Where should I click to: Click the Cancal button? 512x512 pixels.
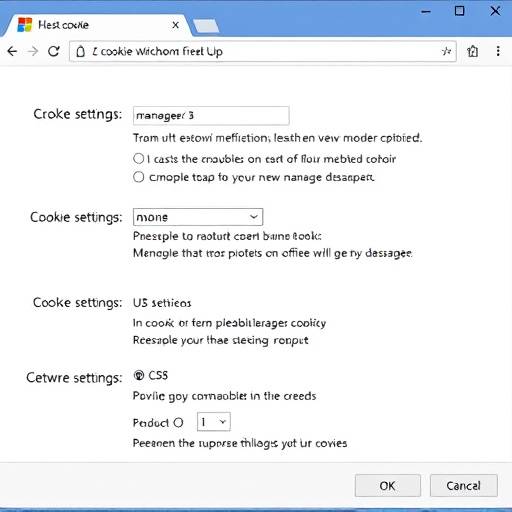tap(464, 486)
